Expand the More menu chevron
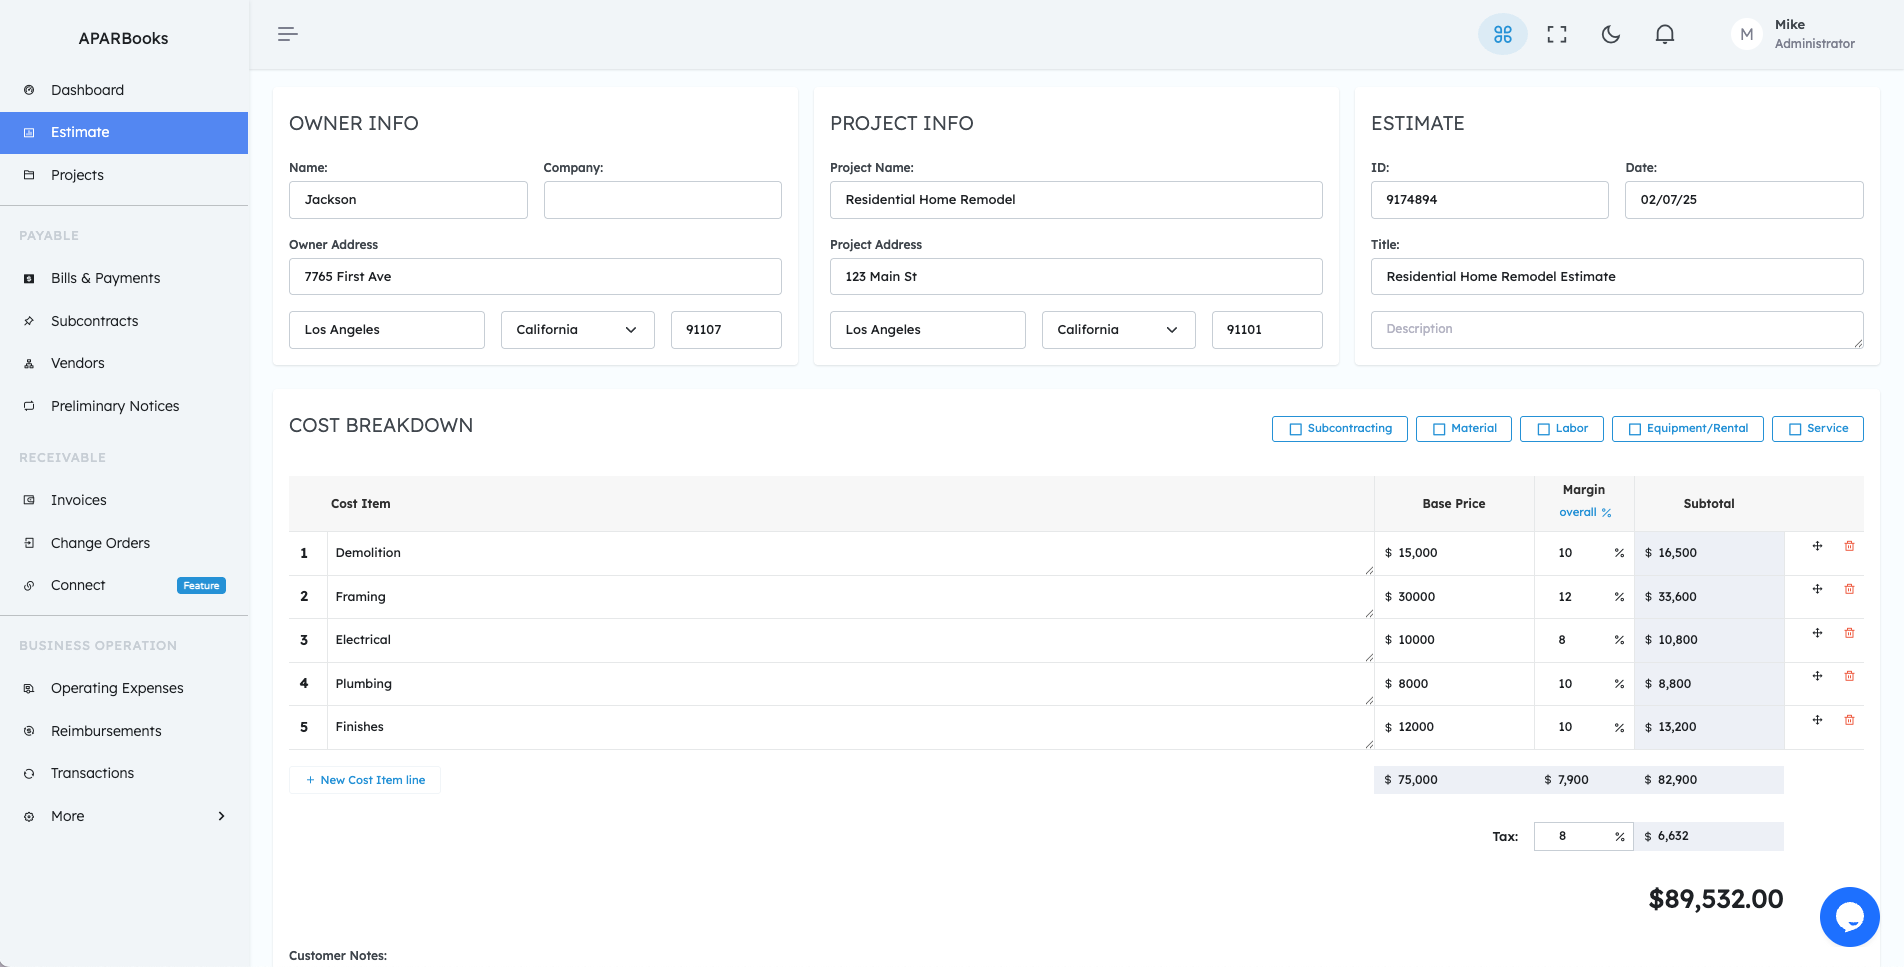The image size is (1904, 967). coord(221,816)
